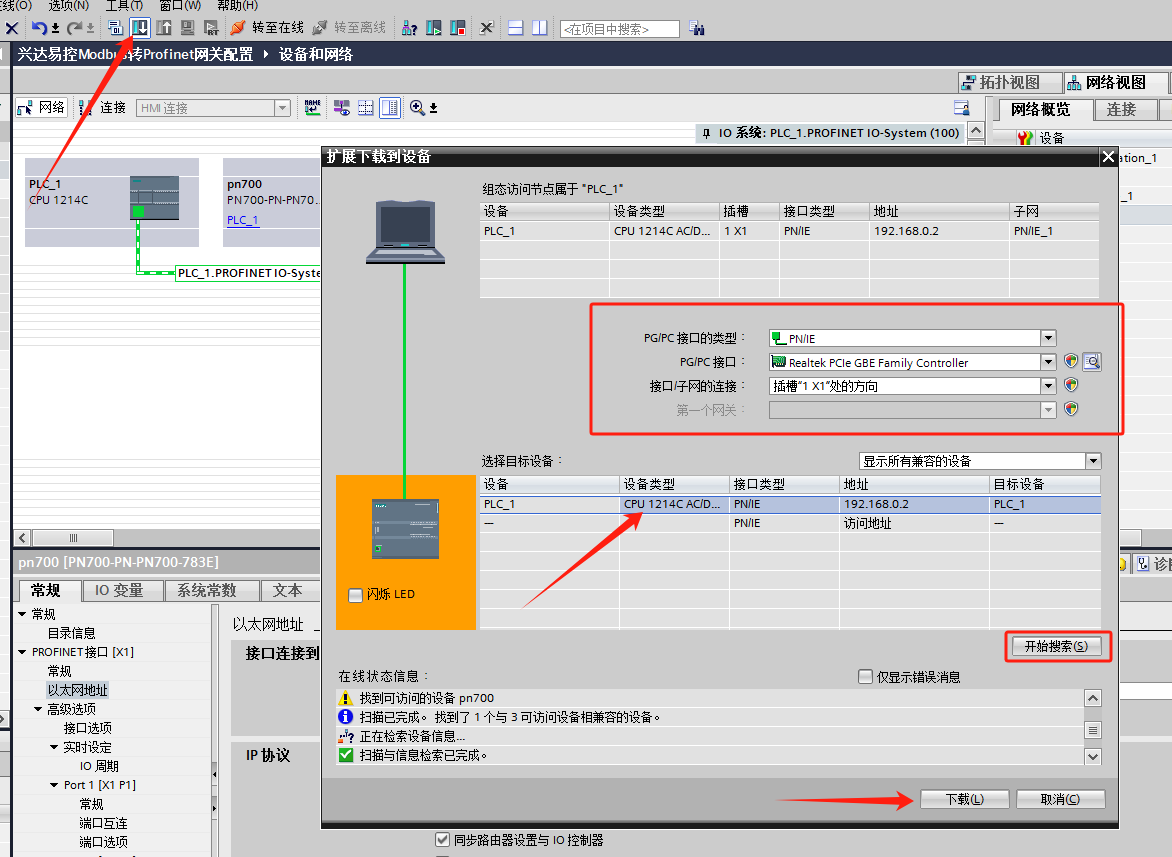Click the zoom magnifier icon
The height and width of the screenshot is (857, 1172).
click(x=417, y=108)
